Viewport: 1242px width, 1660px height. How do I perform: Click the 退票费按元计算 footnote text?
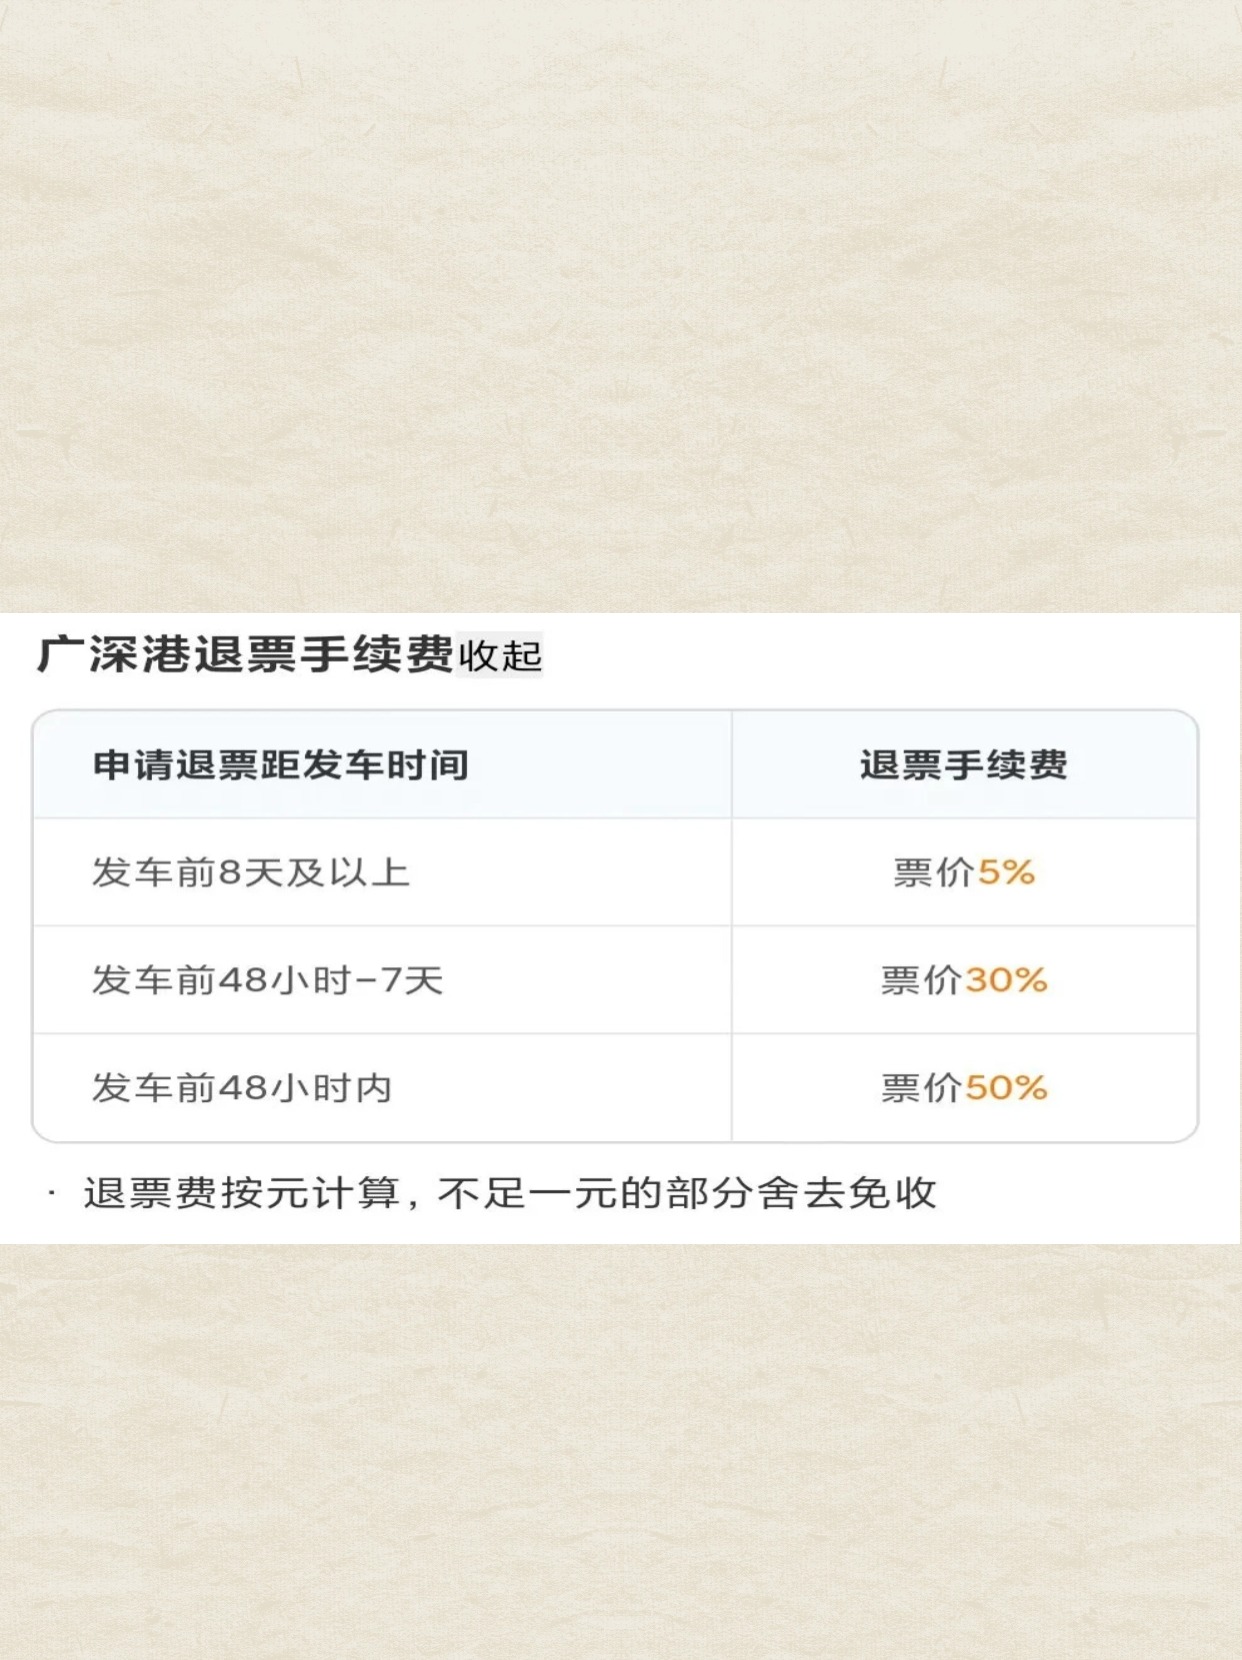[242, 1193]
